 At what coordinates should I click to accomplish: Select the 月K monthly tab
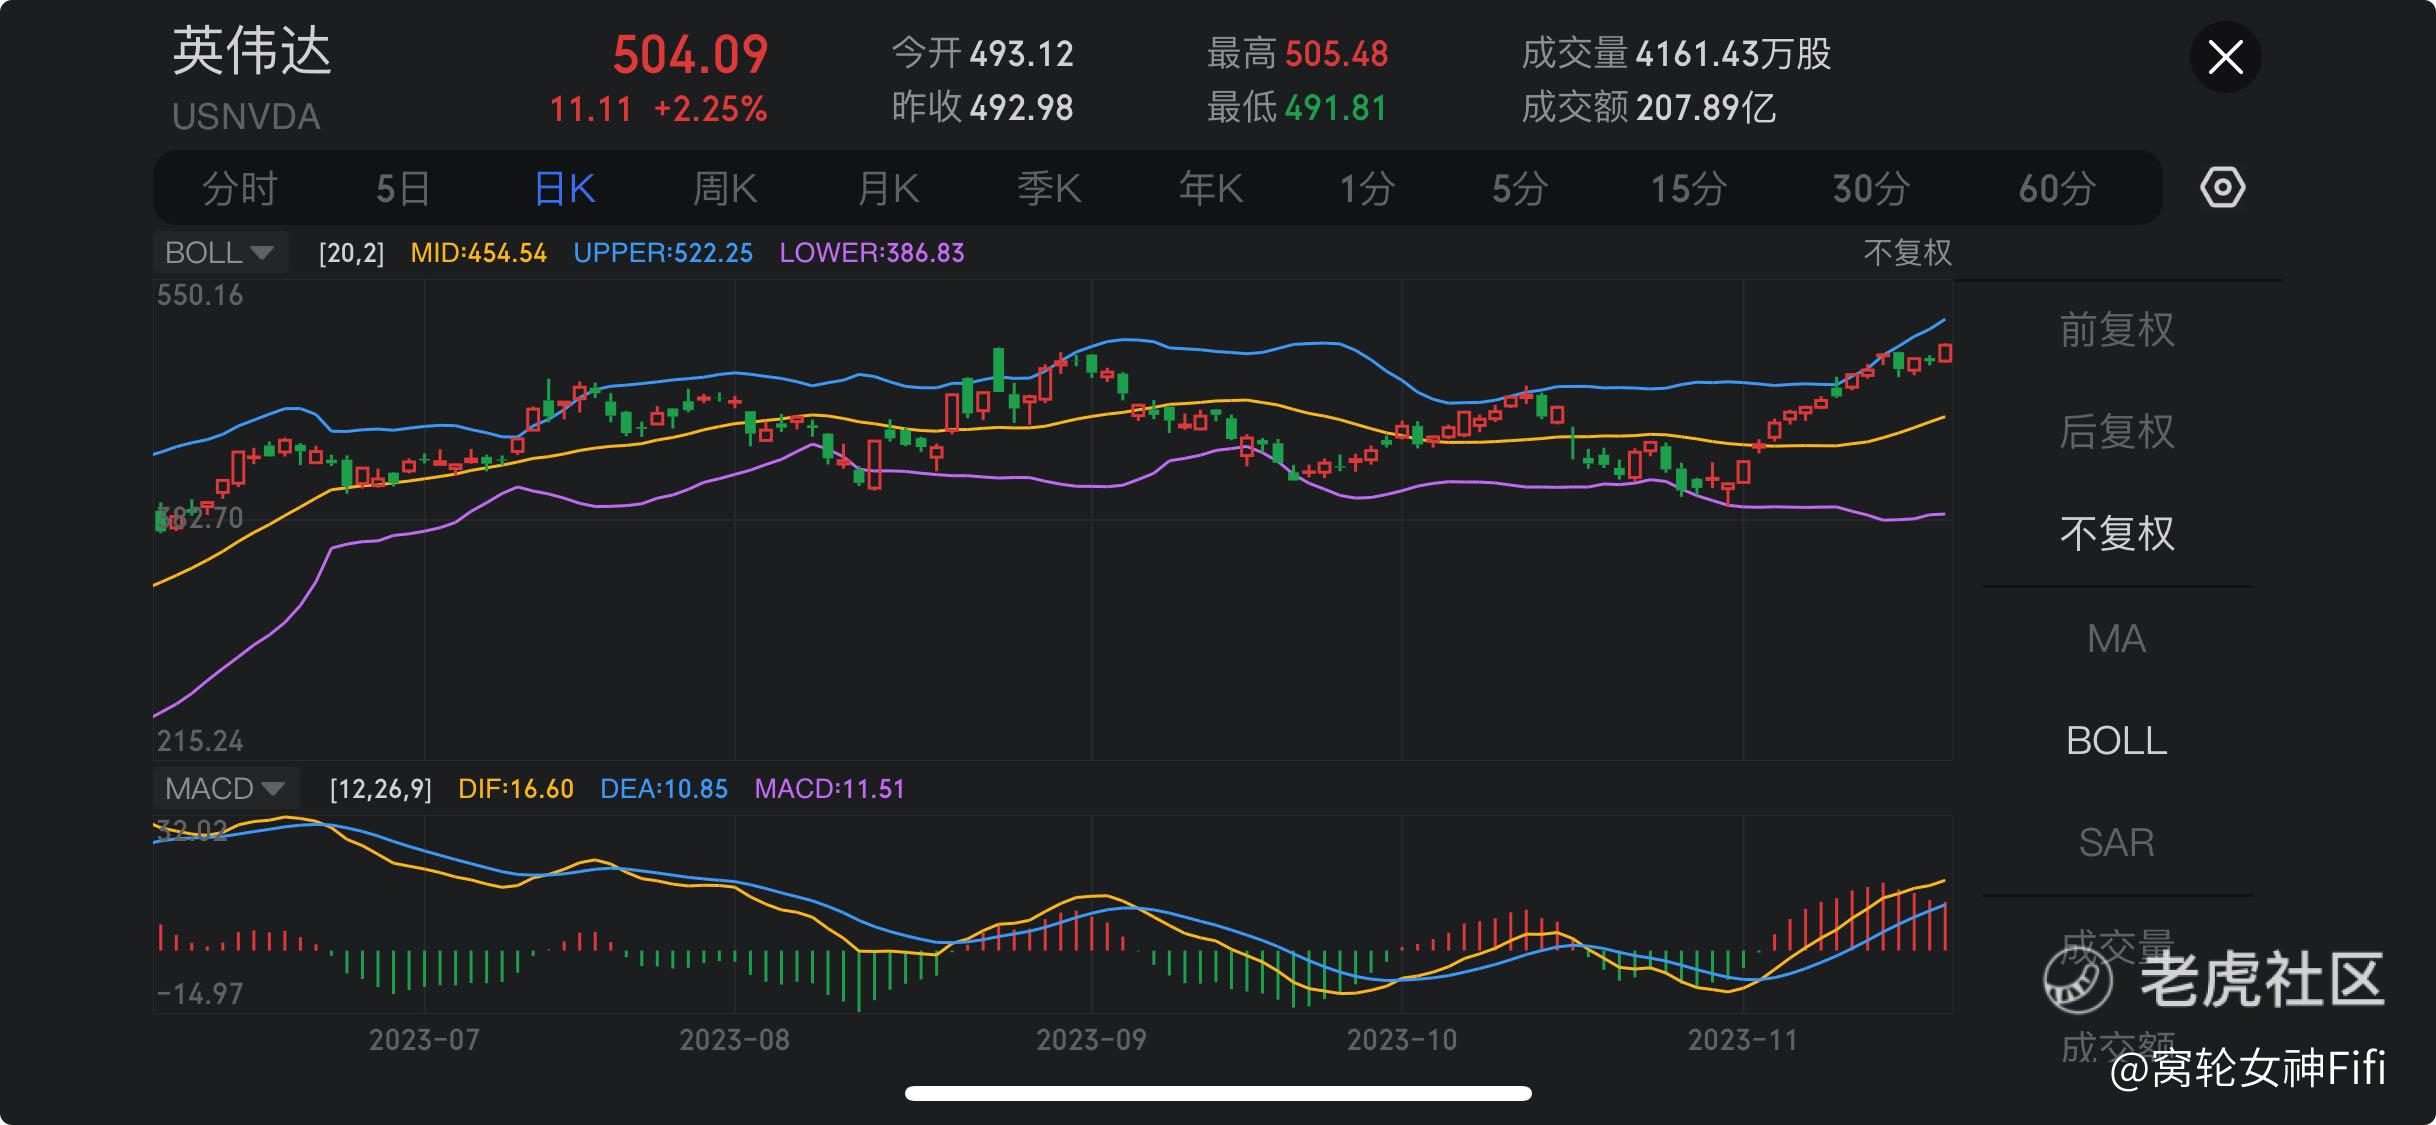pos(888,188)
